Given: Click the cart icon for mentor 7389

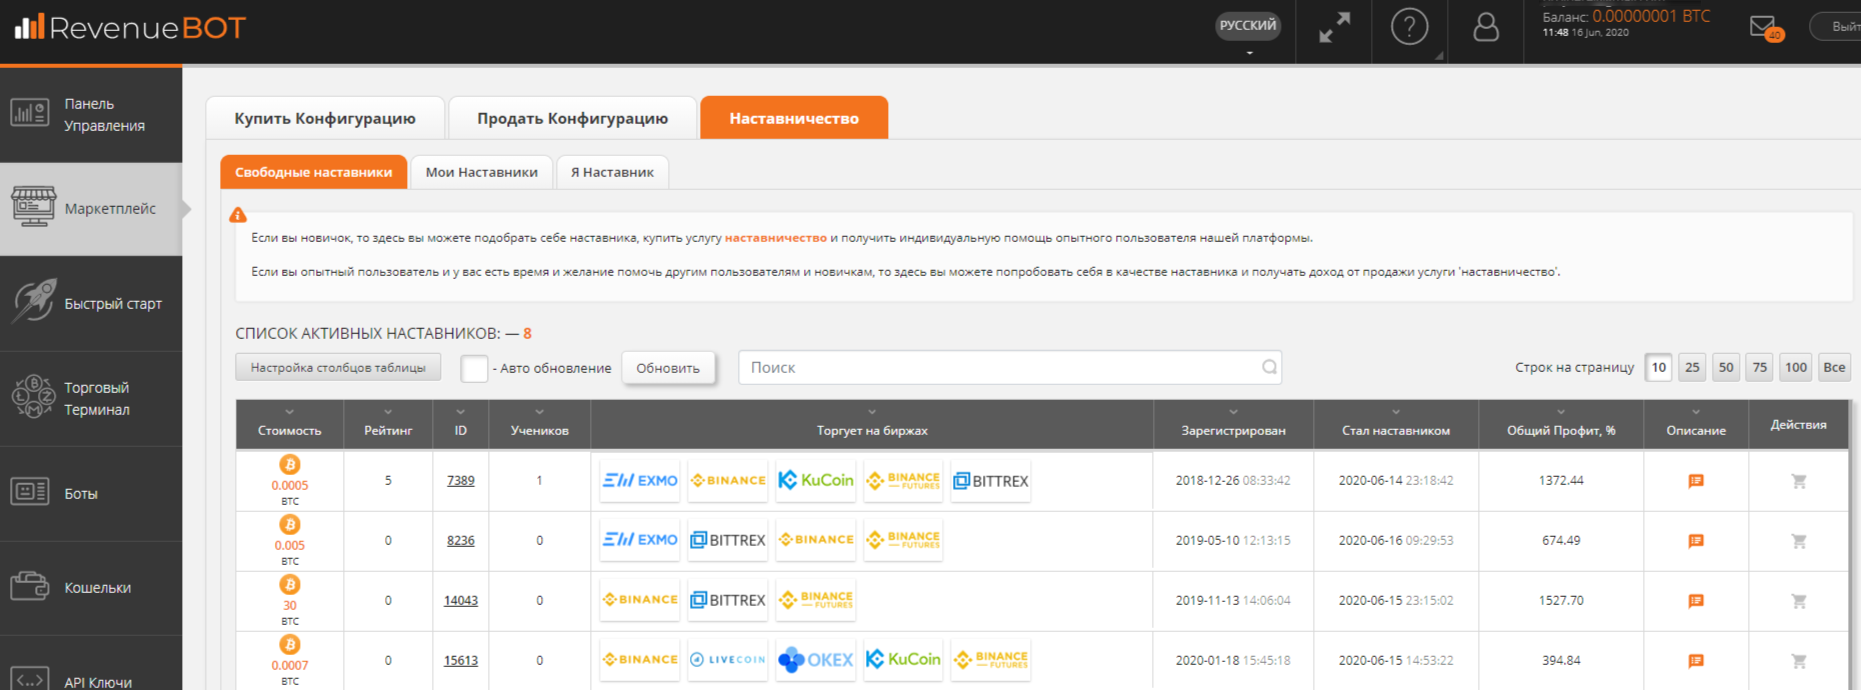Looking at the screenshot, I should [x=1798, y=481].
